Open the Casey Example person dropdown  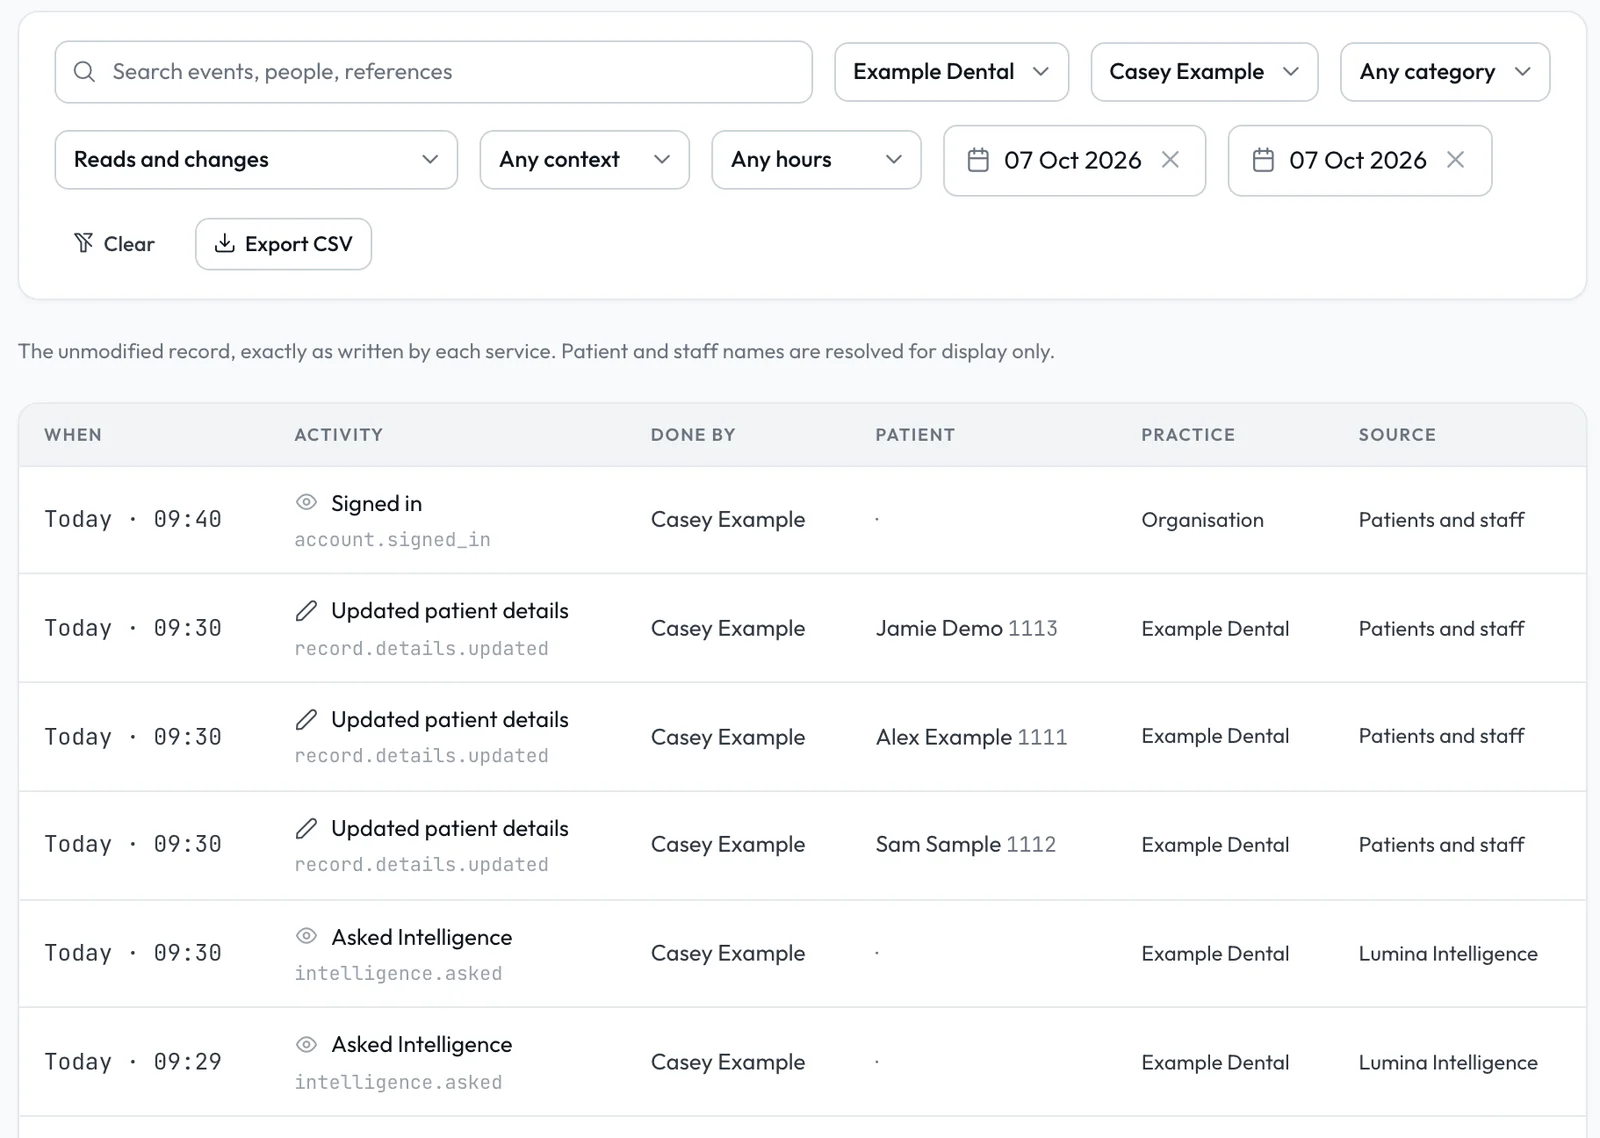pyautogui.click(x=1204, y=72)
